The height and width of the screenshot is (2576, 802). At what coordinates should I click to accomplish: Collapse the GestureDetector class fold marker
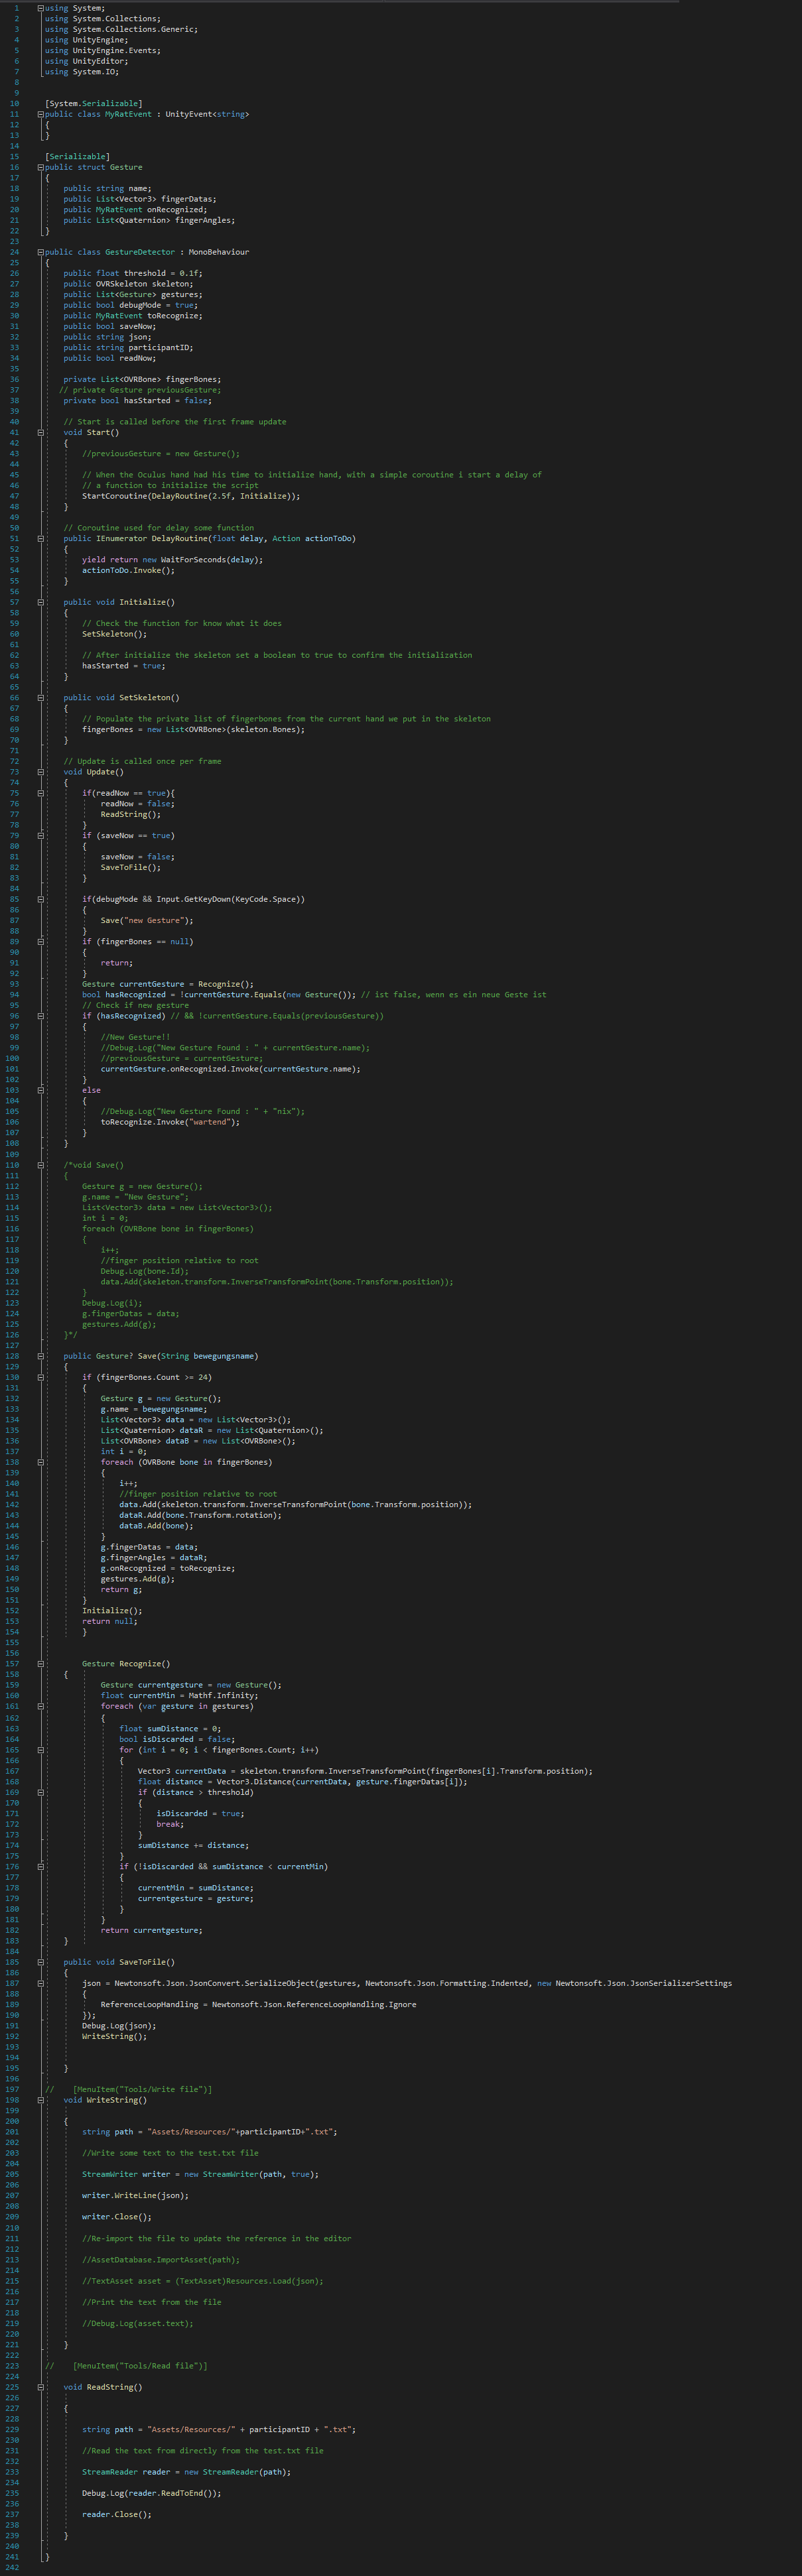click(41, 252)
